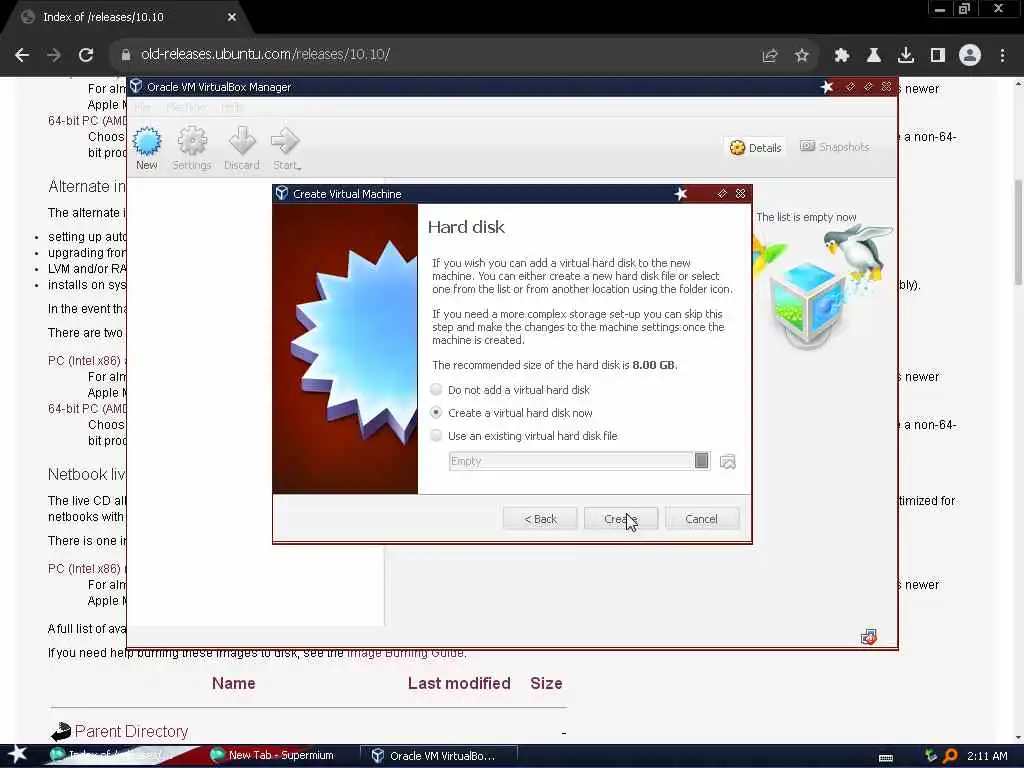Click the share page icon
The height and width of the screenshot is (768, 1024).
point(770,56)
